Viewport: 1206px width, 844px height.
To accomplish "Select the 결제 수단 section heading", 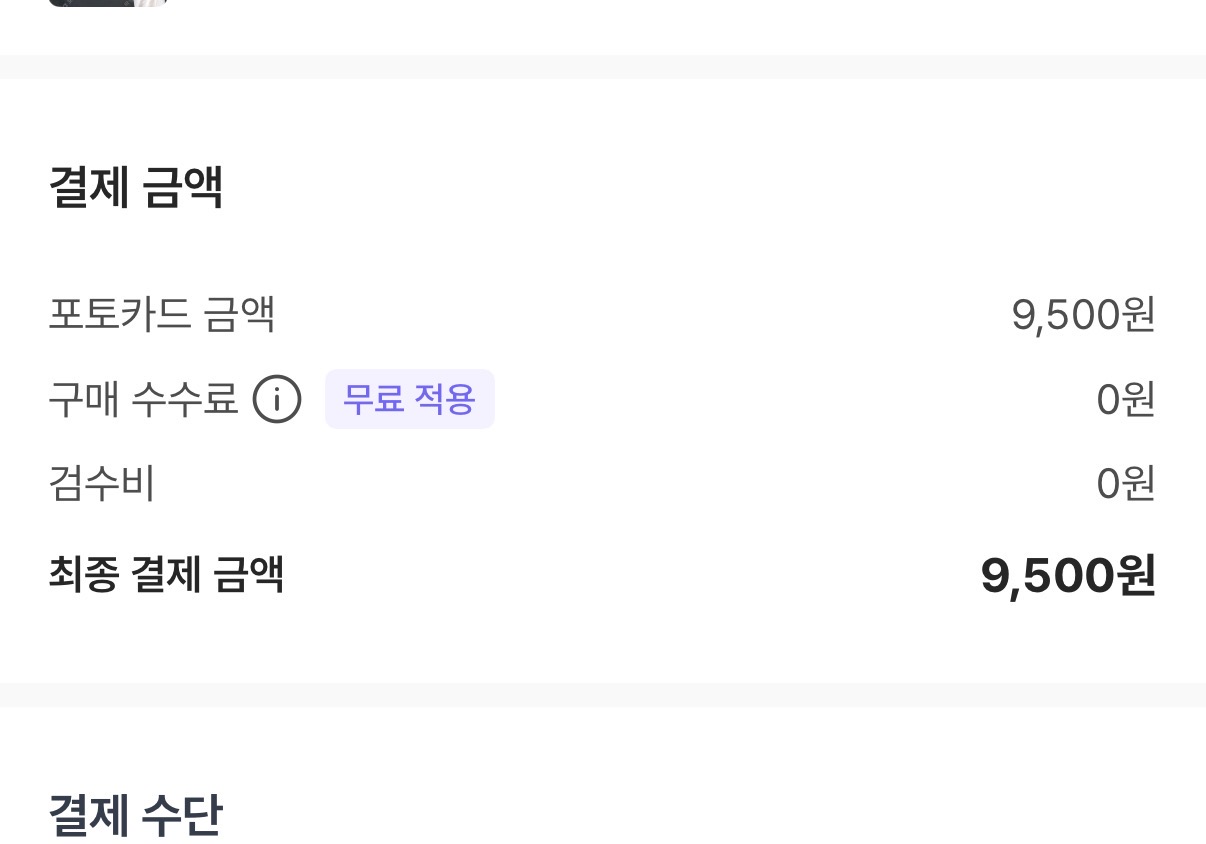I will [x=135, y=816].
